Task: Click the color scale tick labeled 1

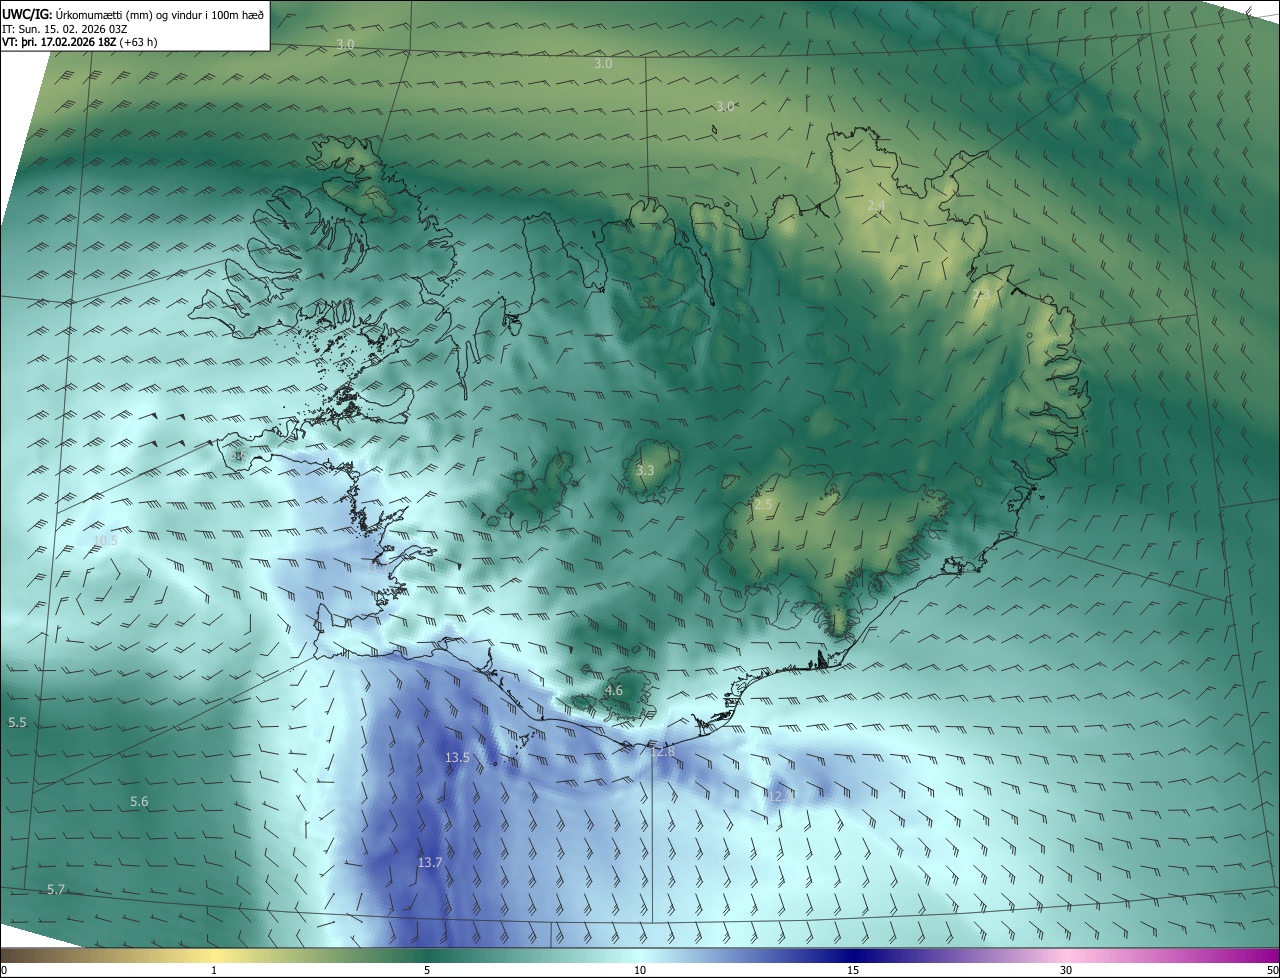Action: [x=214, y=971]
